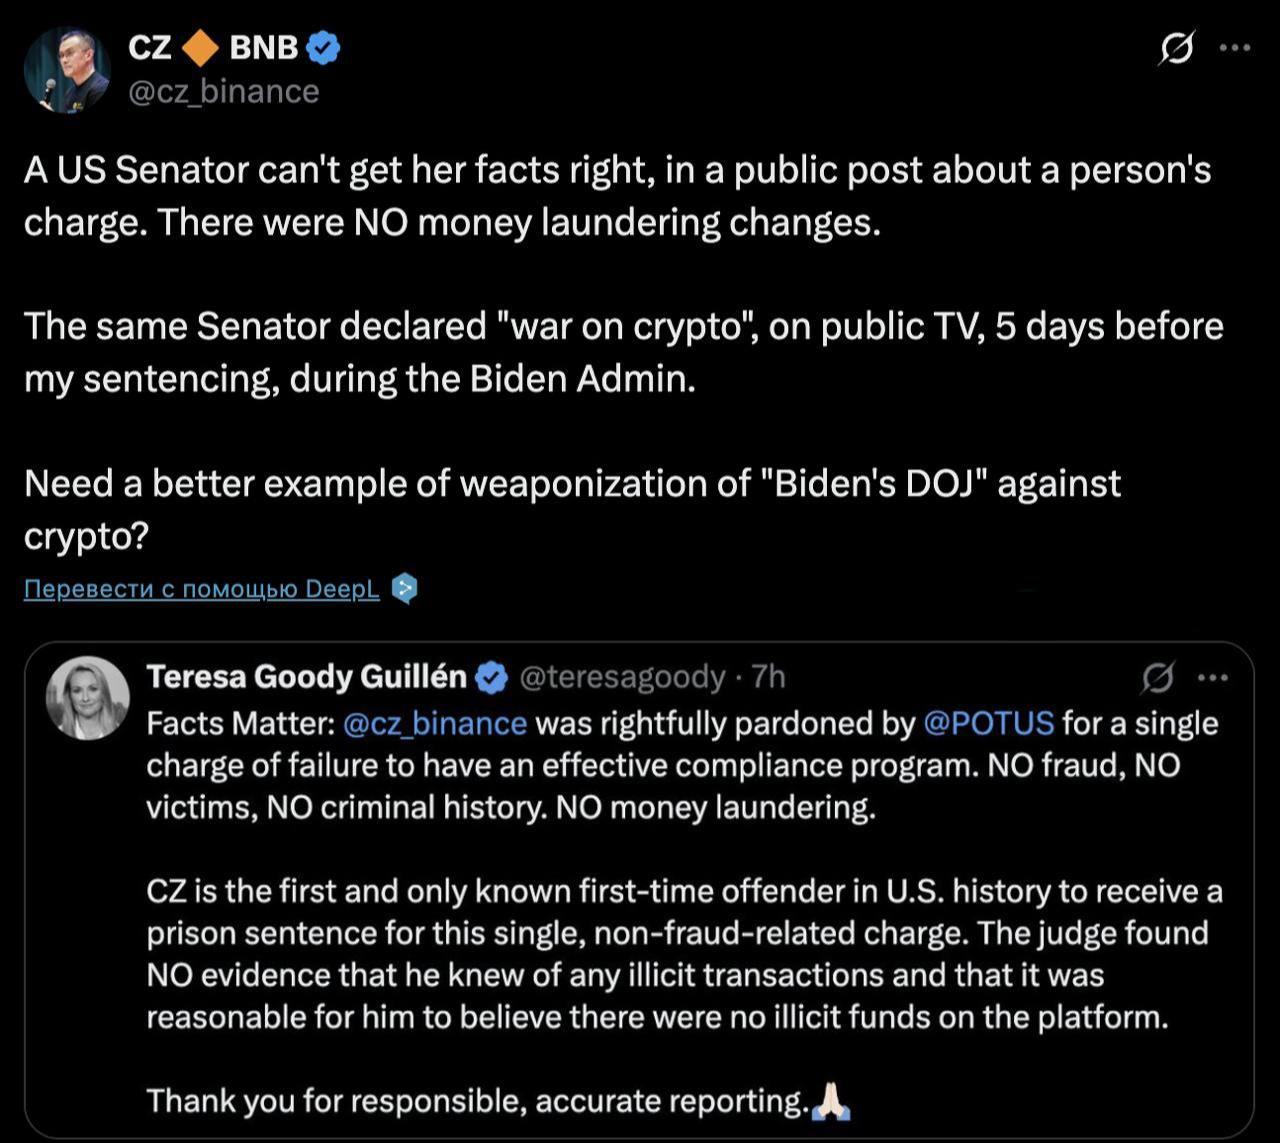Click the Grok icon in the quoted post

point(1158,679)
